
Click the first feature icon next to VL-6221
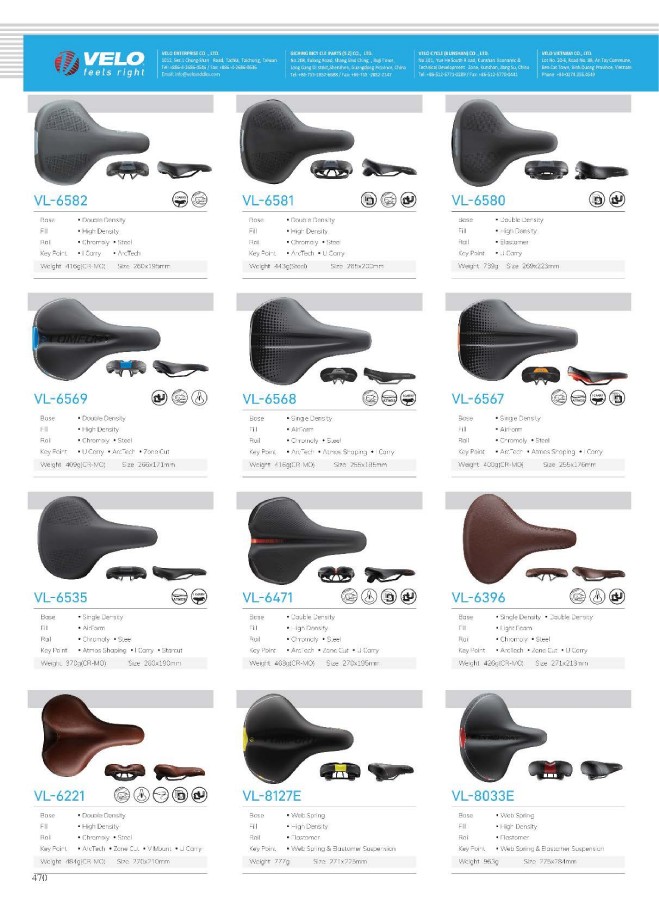click(x=122, y=795)
